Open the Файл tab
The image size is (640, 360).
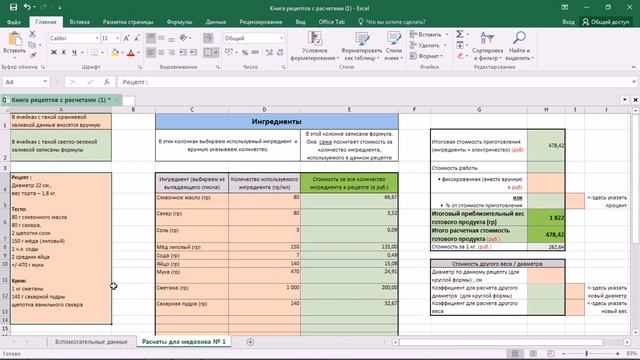(x=14, y=22)
